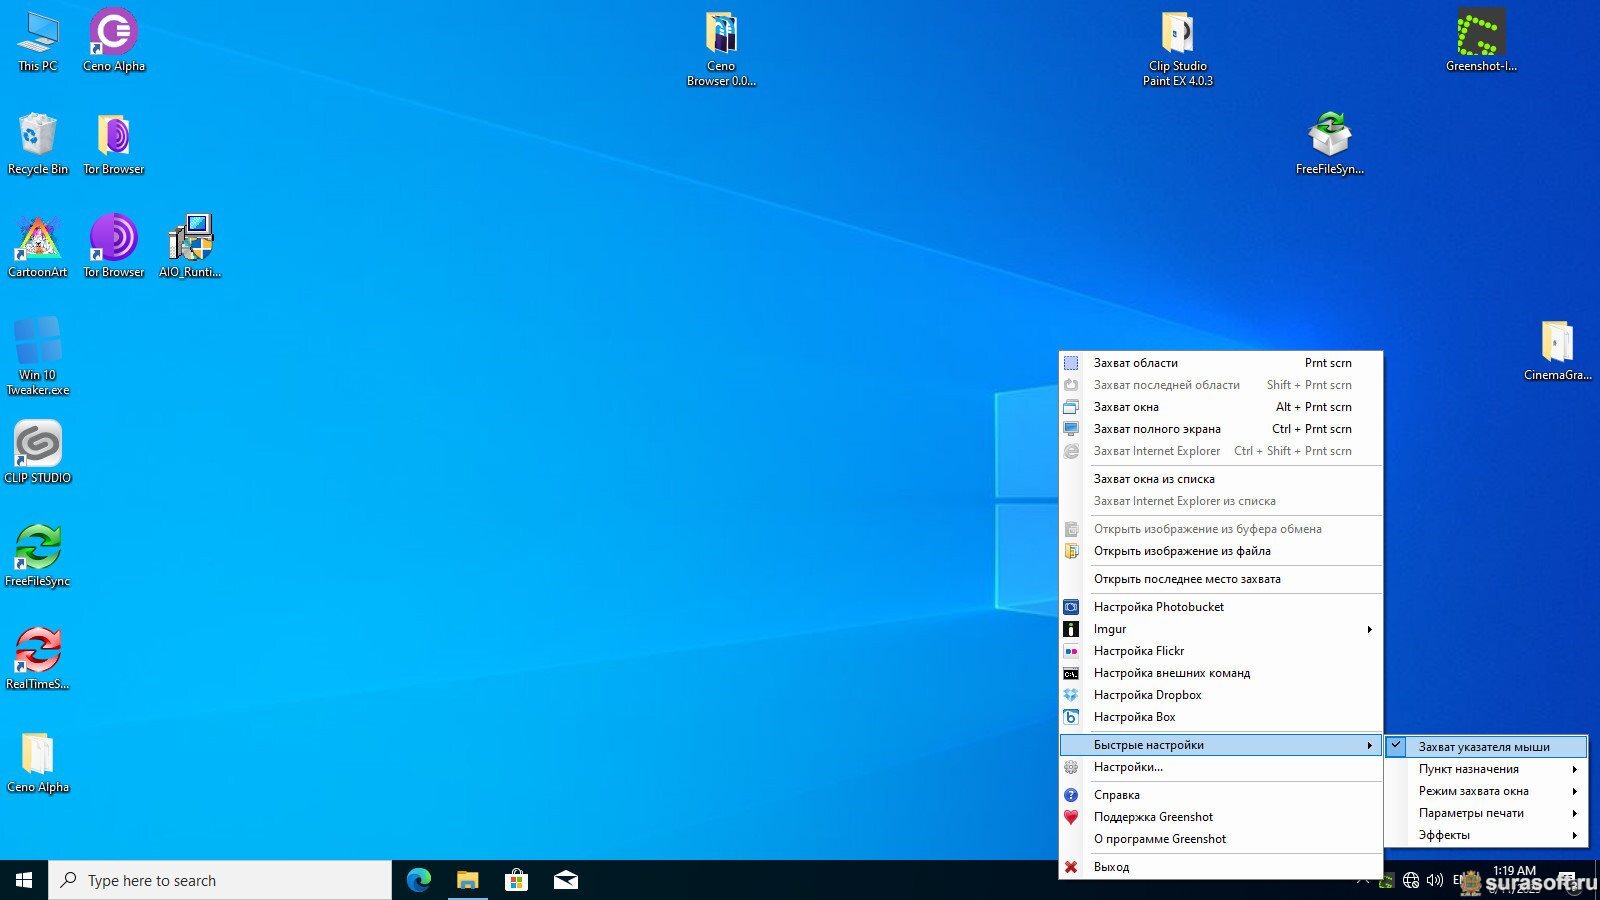Open Microsoft Edge from the taskbar

(418, 880)
